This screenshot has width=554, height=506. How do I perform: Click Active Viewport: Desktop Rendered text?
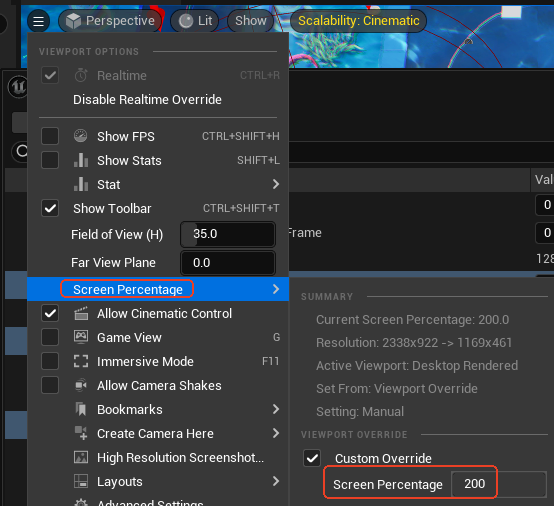(x=417, y=366)
